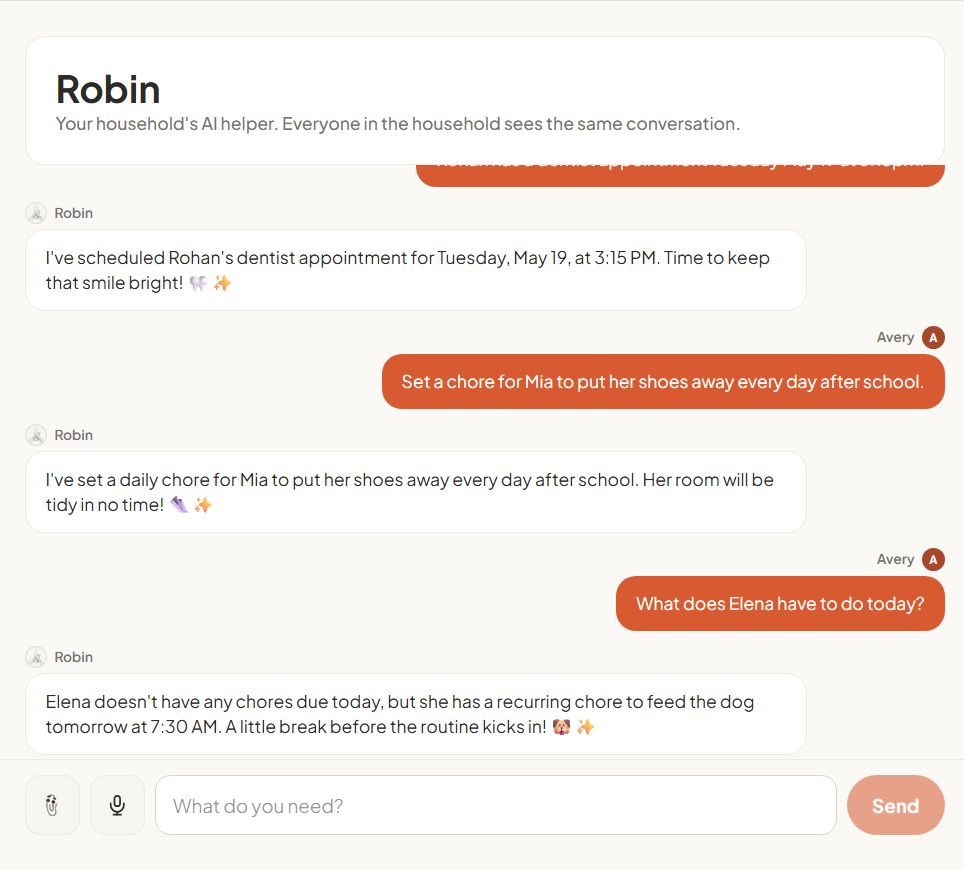Click 'Avery' name above Elena question

[895, 560]
